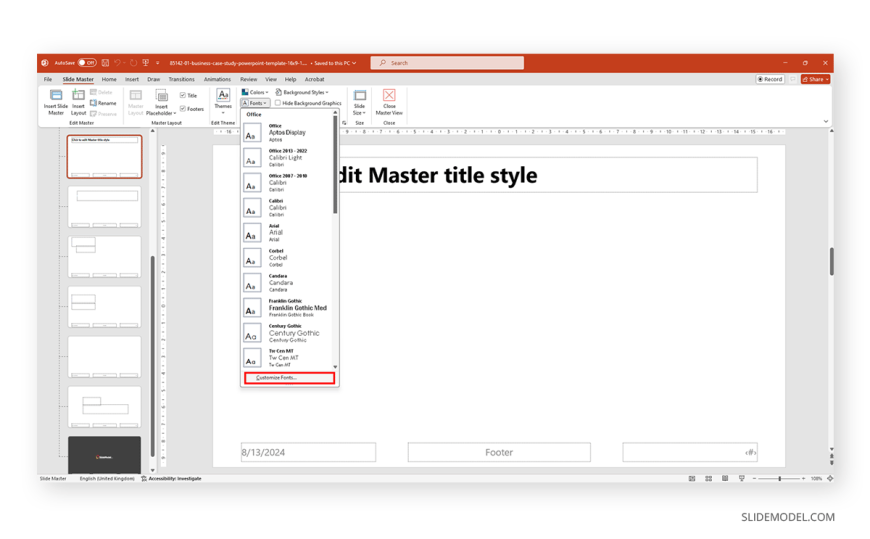Switch to the View tab

271,79
